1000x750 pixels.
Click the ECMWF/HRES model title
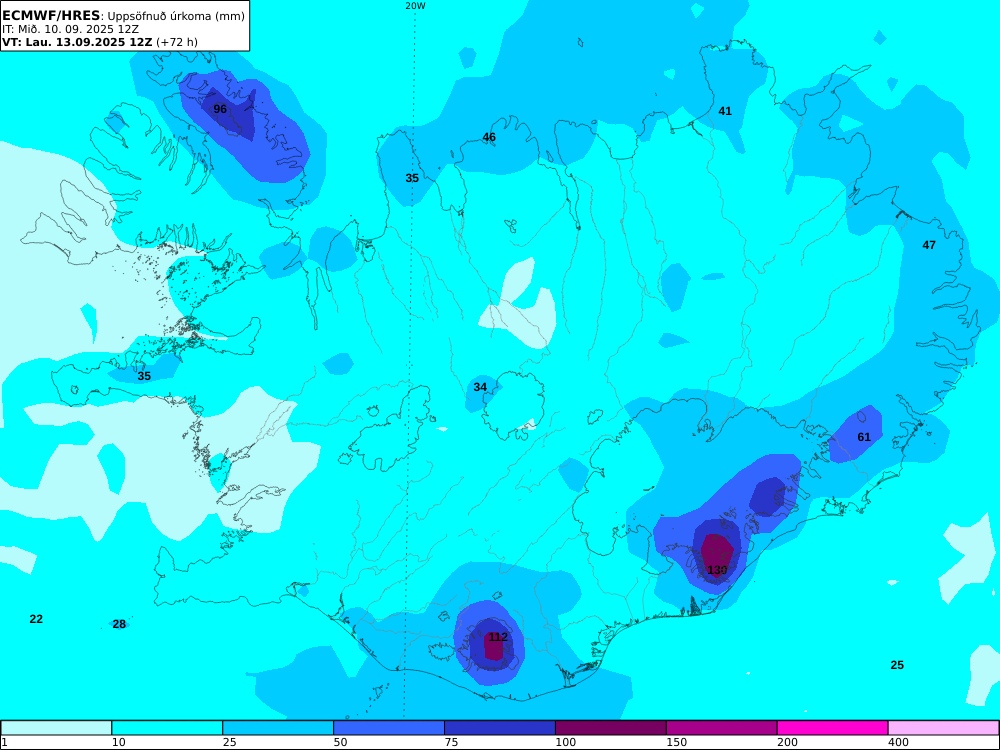51,16
